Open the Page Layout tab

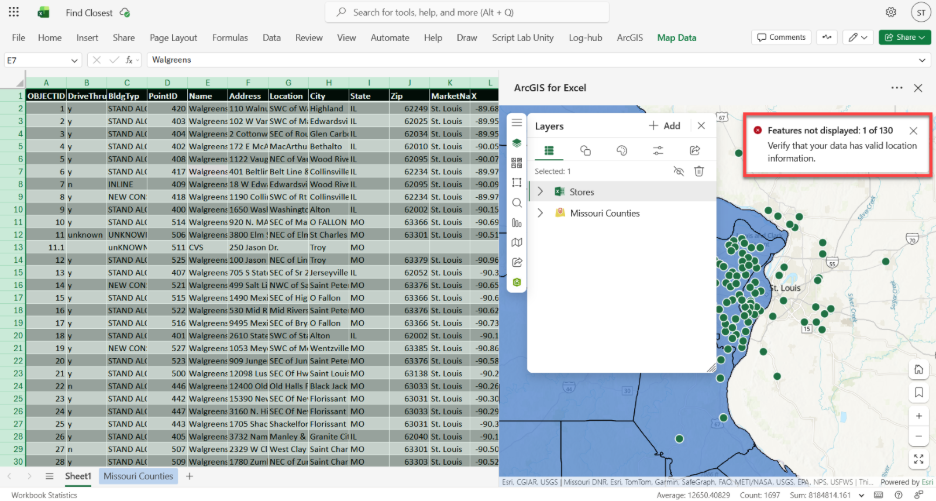click(x=173, y=38)
